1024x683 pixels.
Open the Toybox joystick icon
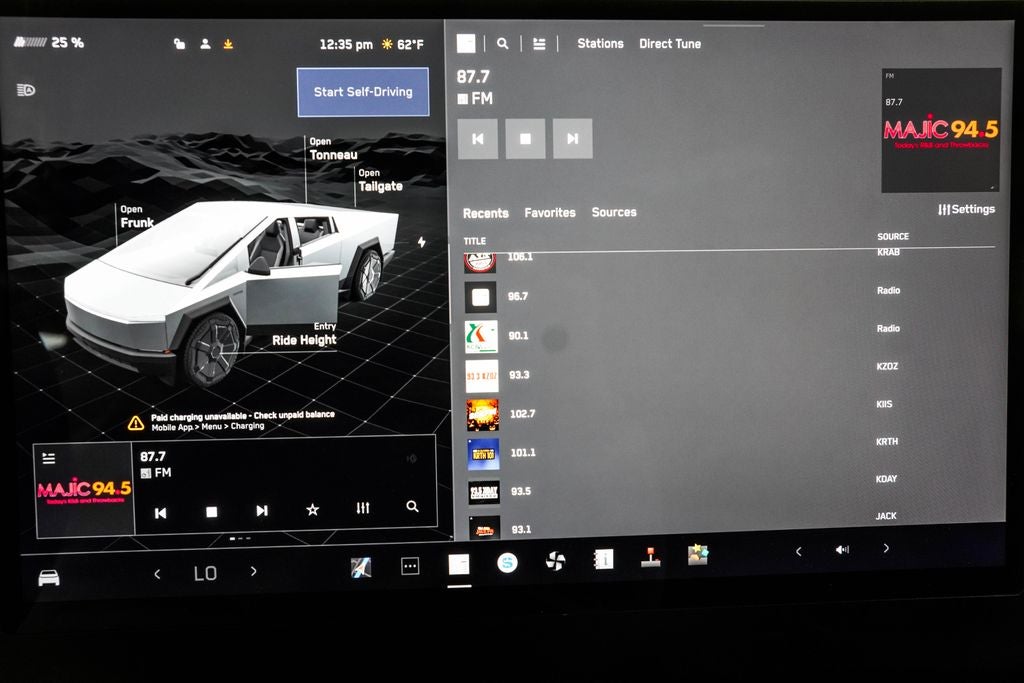(x=650, y=558)
